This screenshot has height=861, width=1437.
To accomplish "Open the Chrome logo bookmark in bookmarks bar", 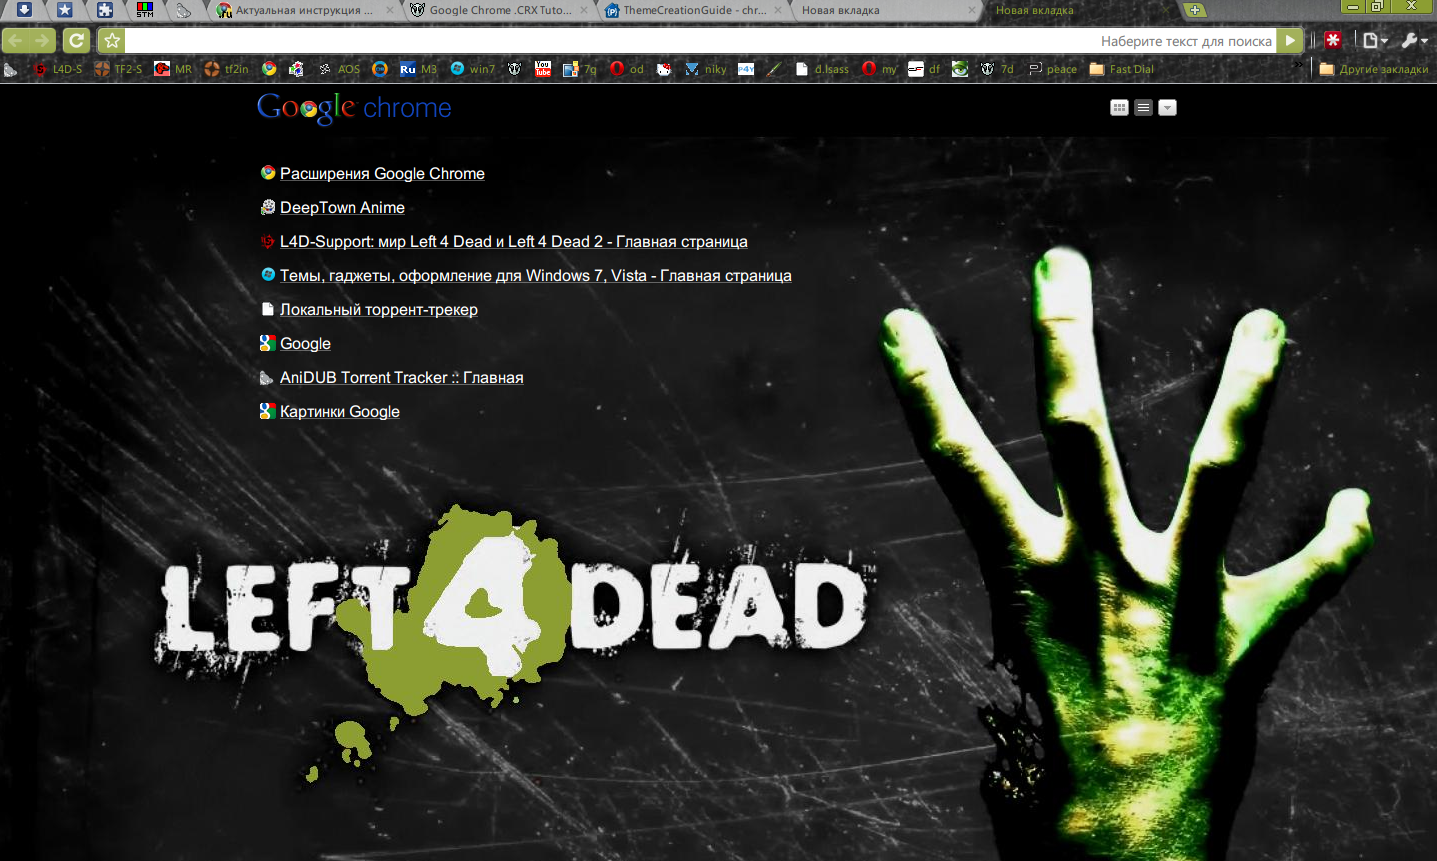I will point(269,69).
